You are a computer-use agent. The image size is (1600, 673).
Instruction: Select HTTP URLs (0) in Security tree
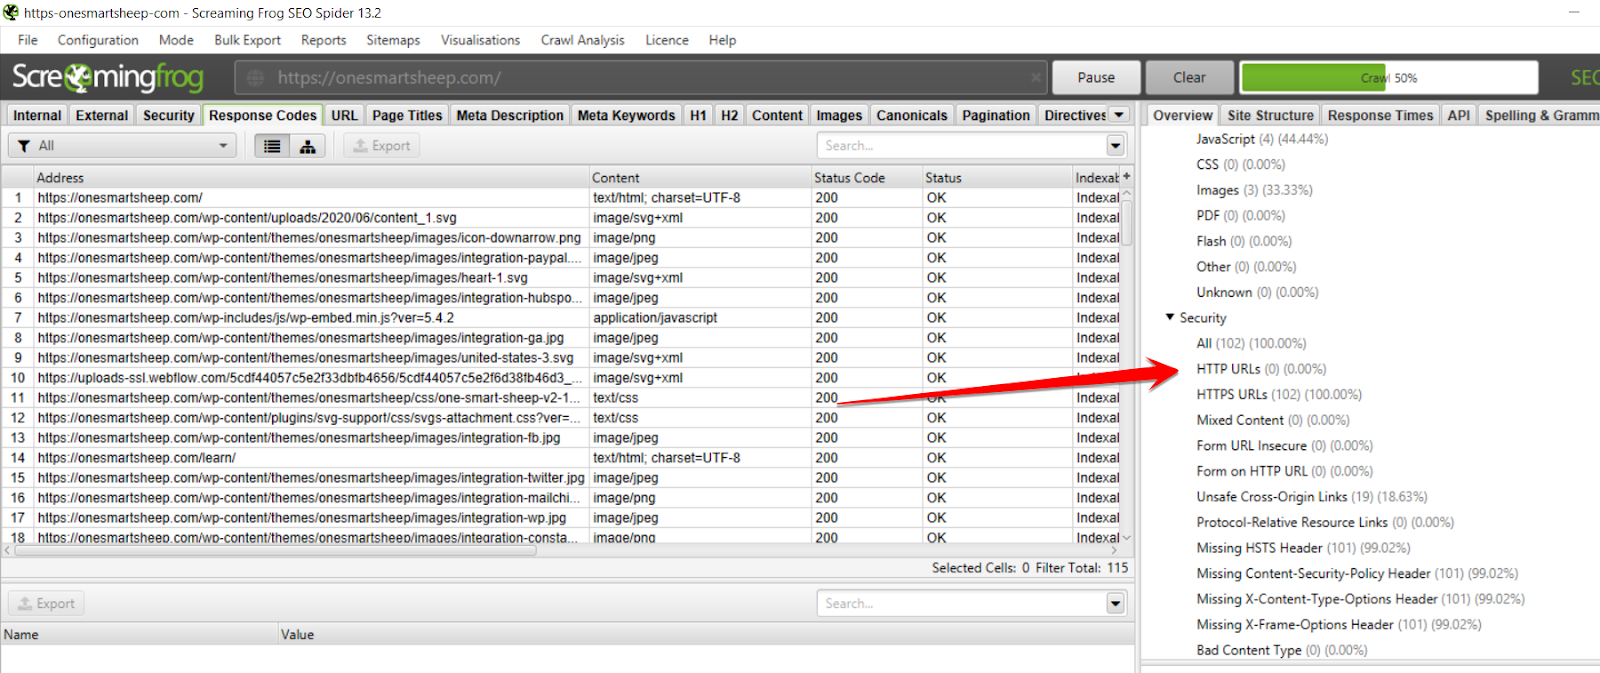click(1261, 369)
